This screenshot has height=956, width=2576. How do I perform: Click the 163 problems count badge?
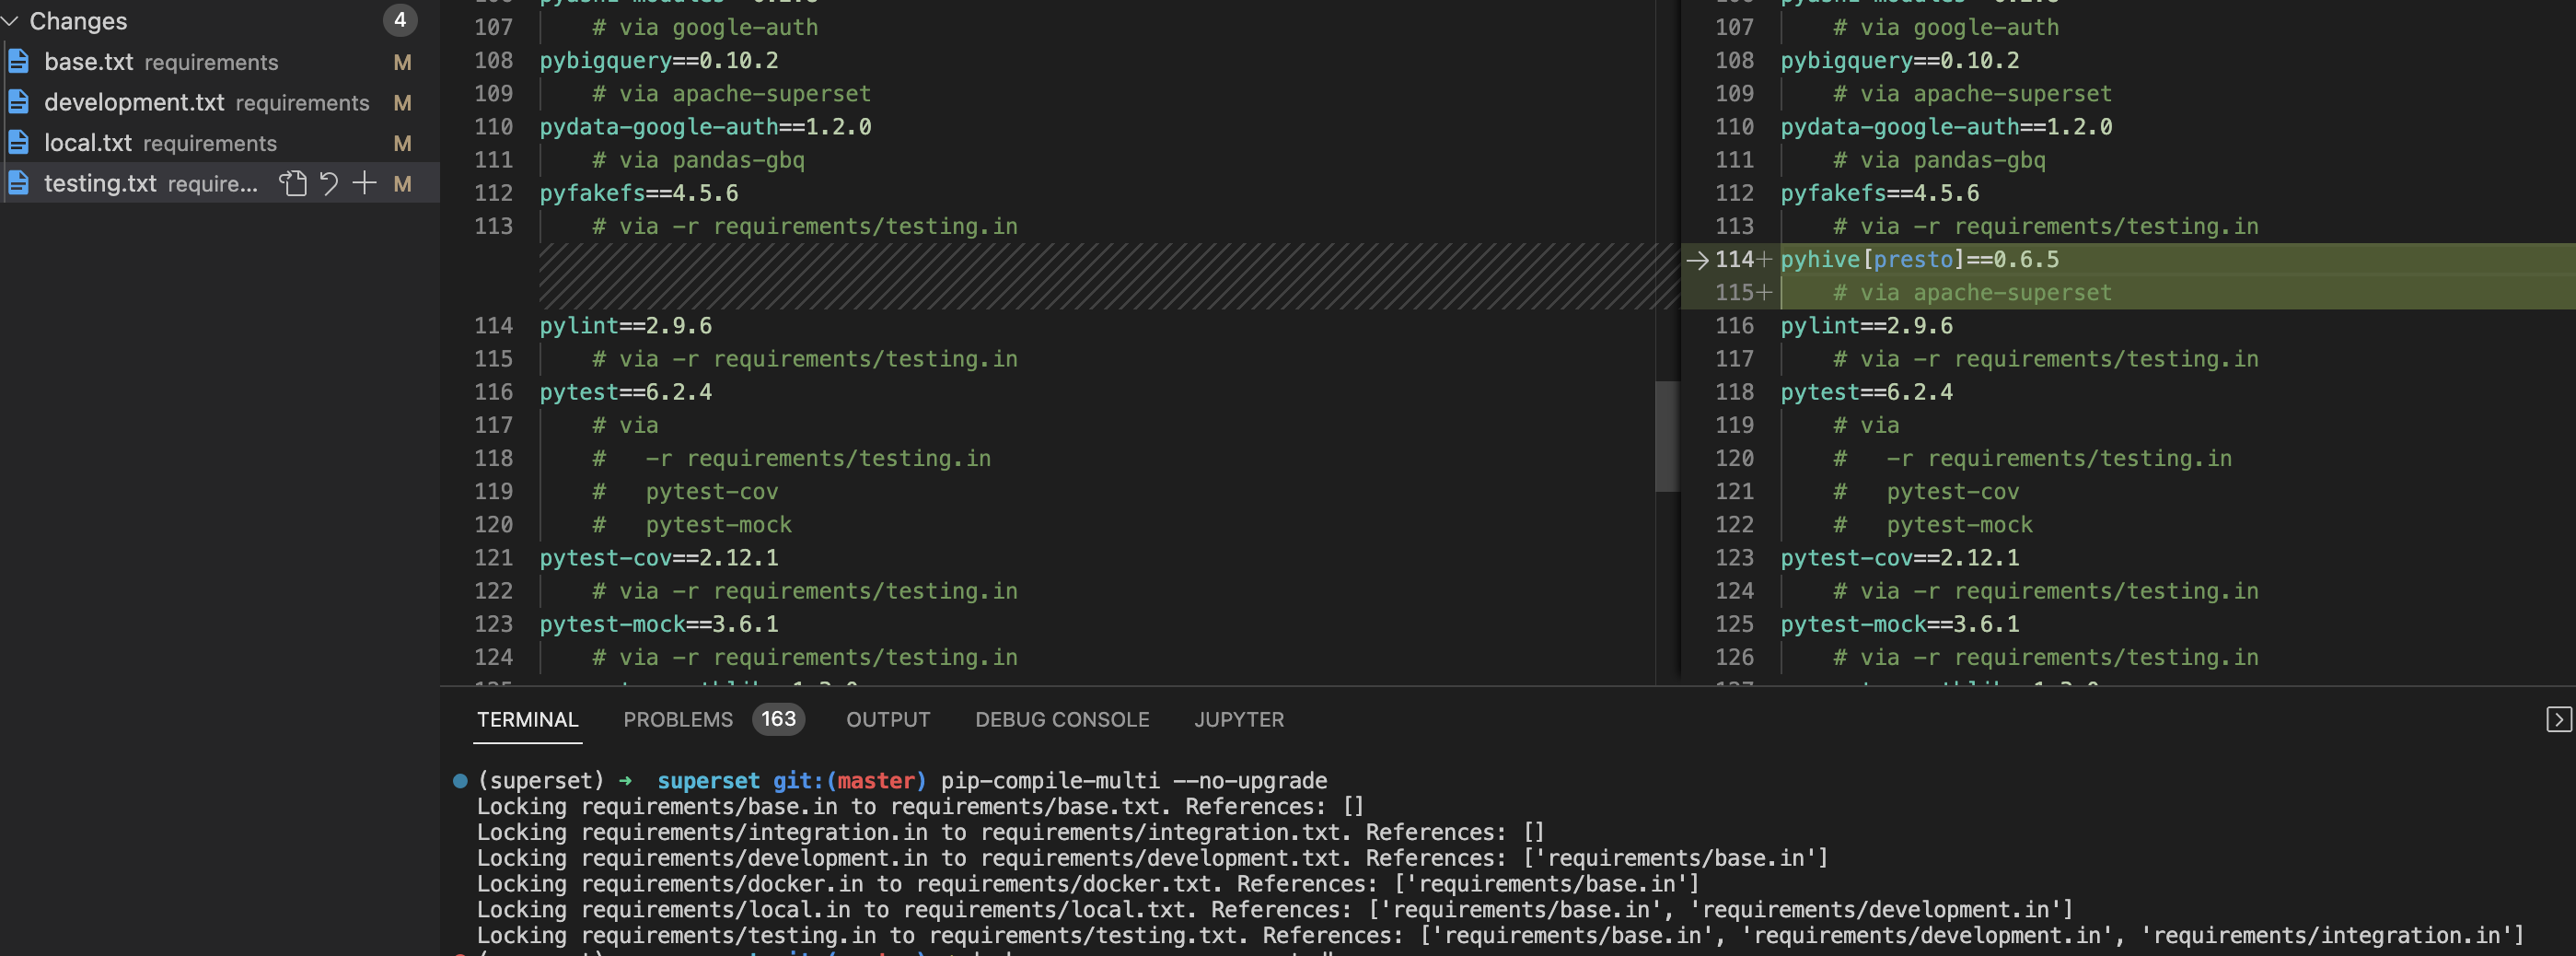(779, 719)
